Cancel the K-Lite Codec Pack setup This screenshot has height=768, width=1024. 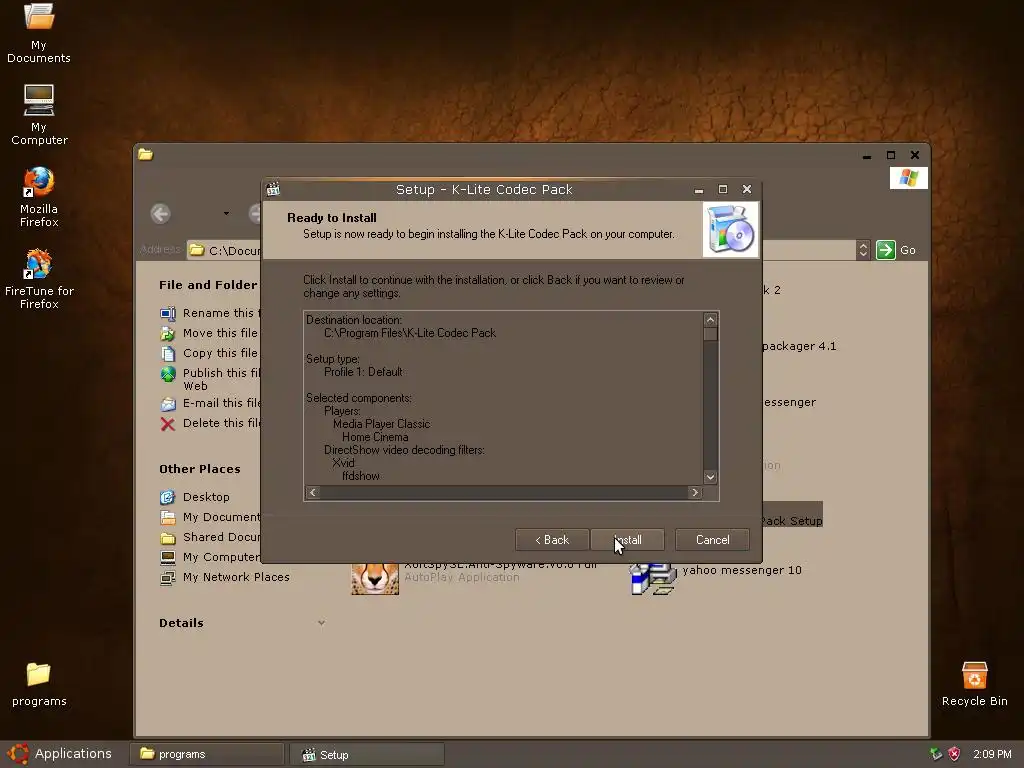712,540
